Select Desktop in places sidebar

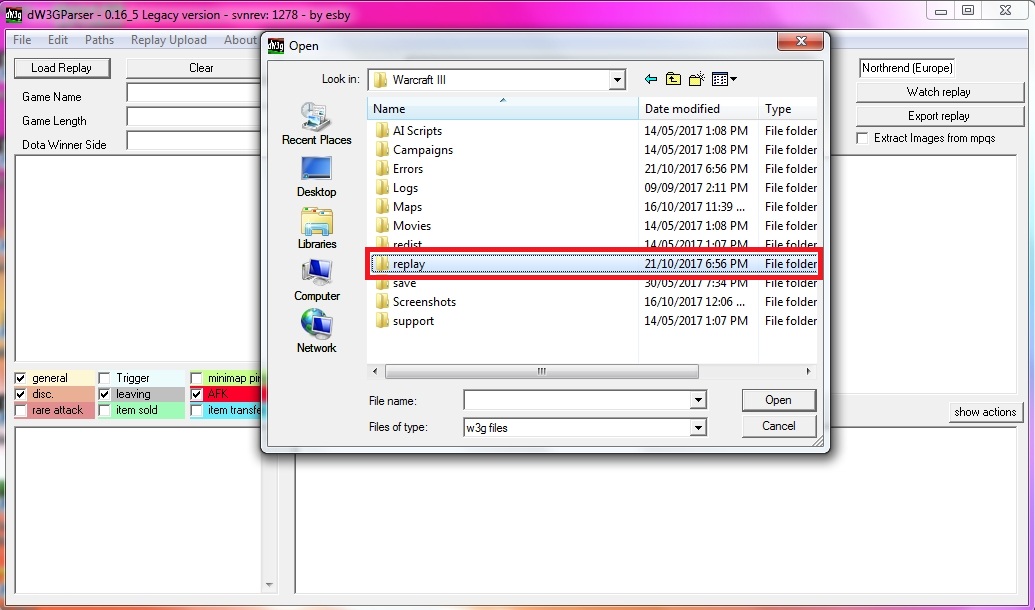pos(317,176)
